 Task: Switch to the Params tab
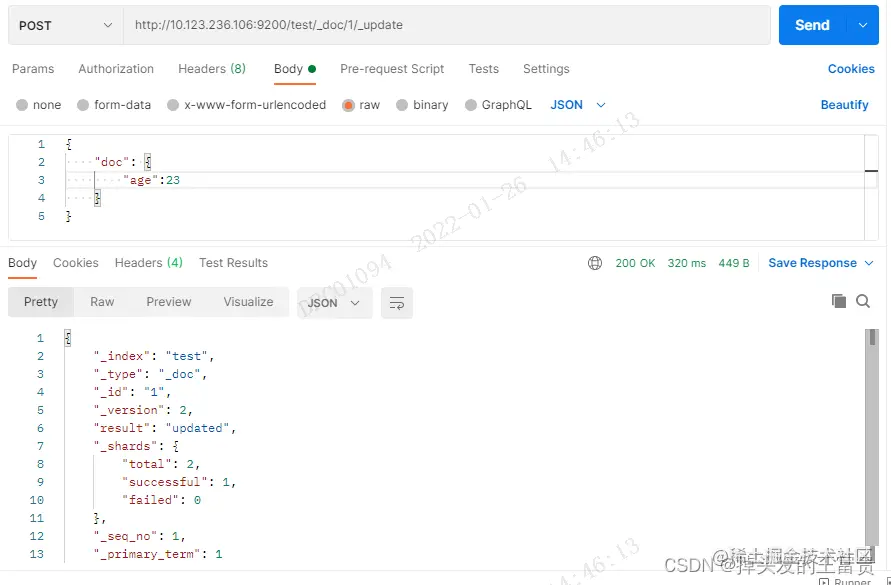33,69
